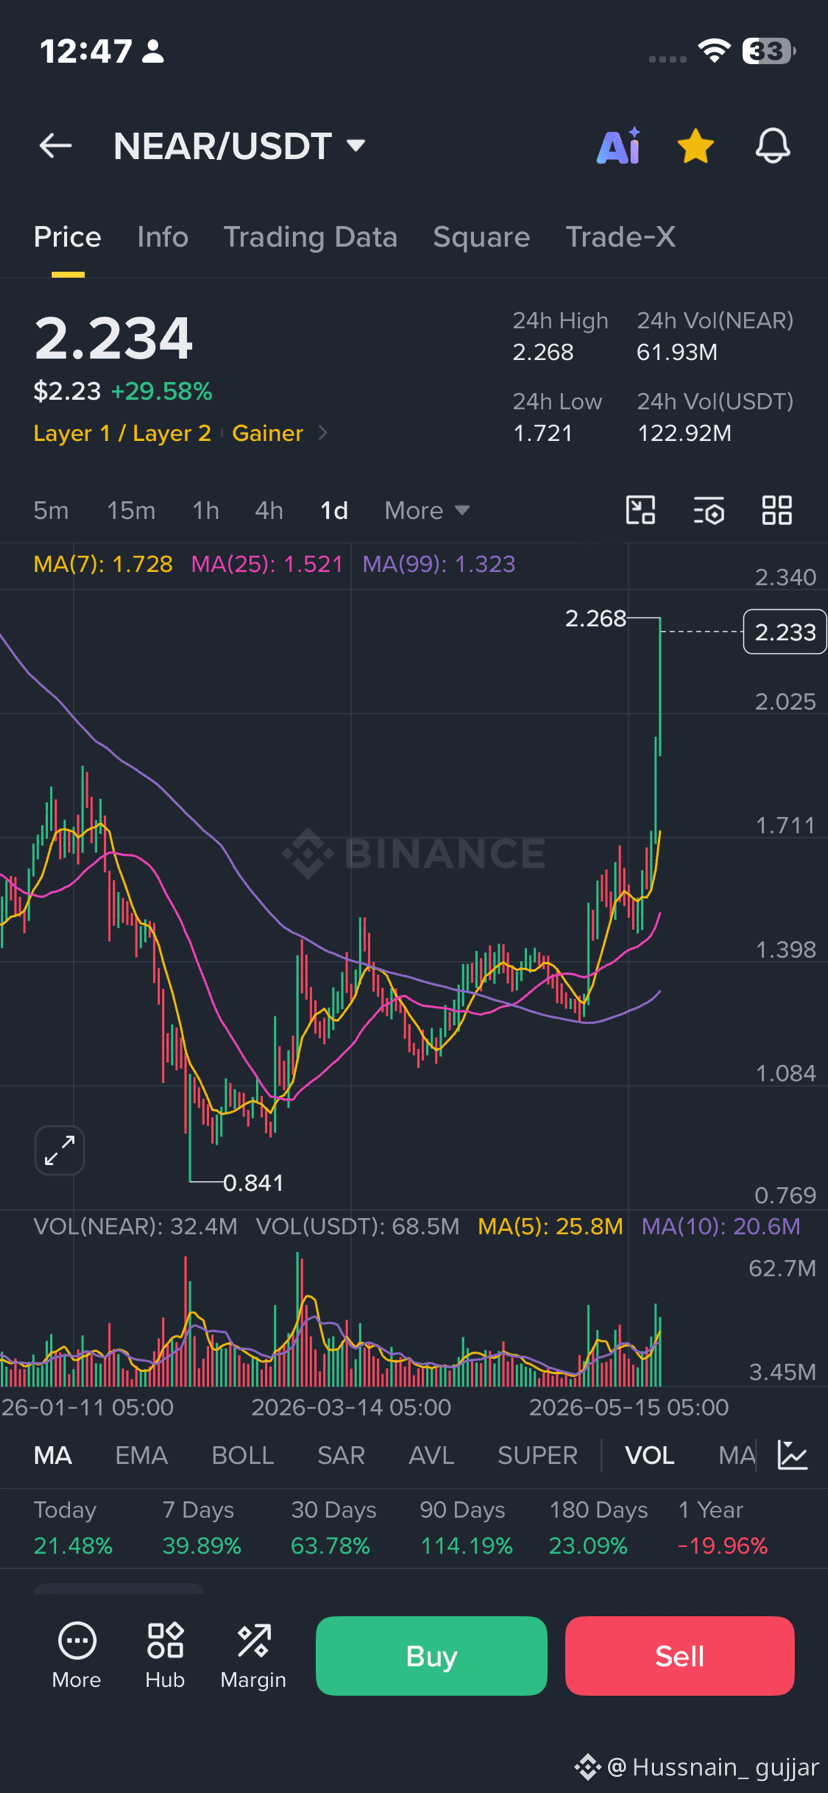Viewport: 828px width, 1793px height.
Task: Tap the MA(10): 20.6M volume label
Action: click(721, 1227)
